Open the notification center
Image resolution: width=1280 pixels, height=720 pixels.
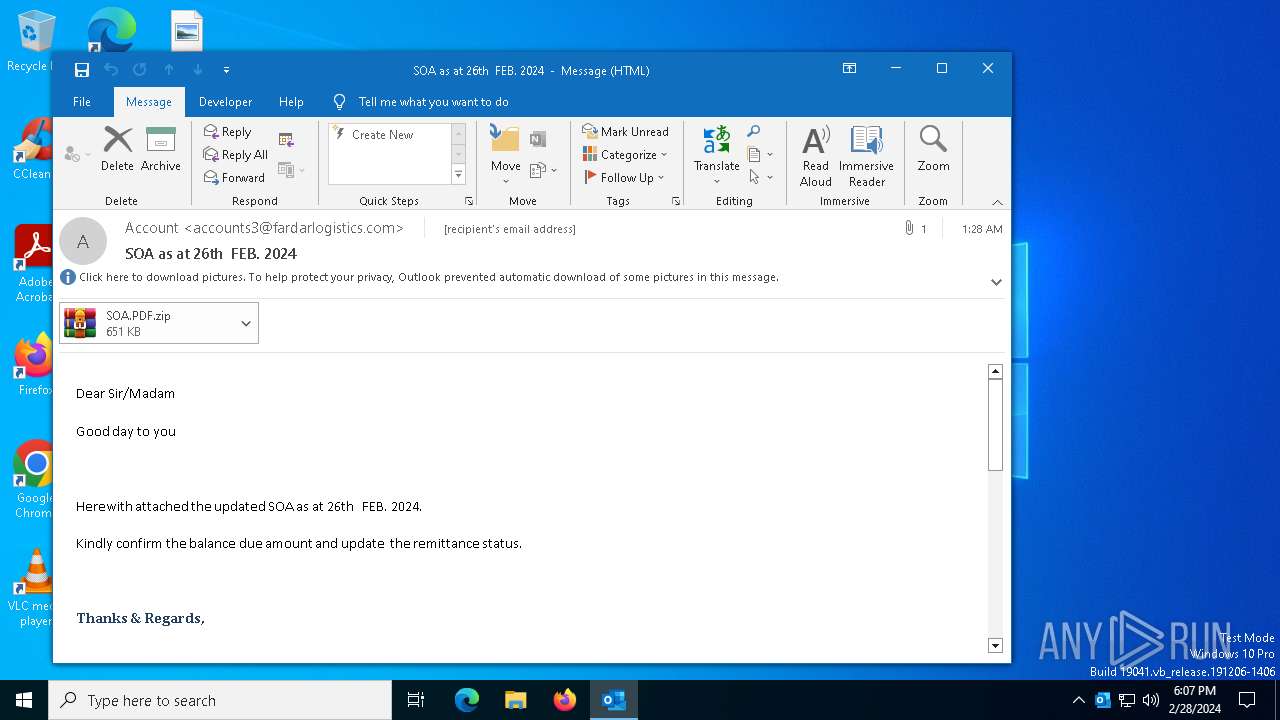1247,700
